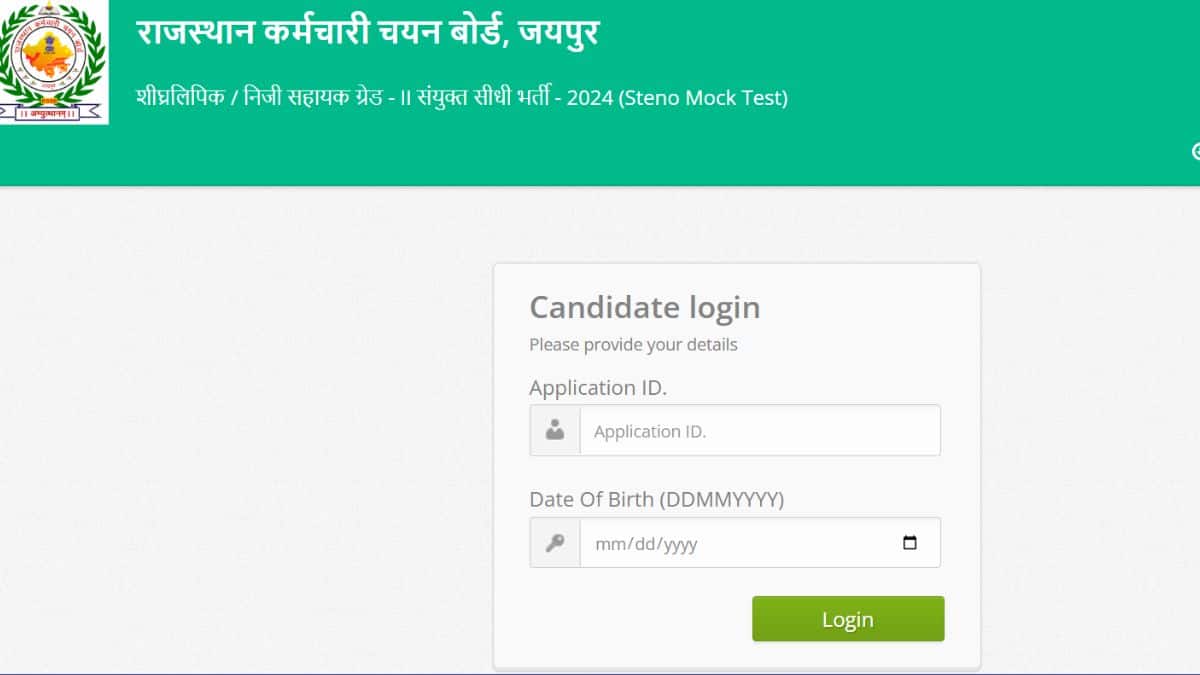Open the calendar picker icon in date field
Image resolution: width=1200 pixels, height=675 pixels.
coord(910,543)
